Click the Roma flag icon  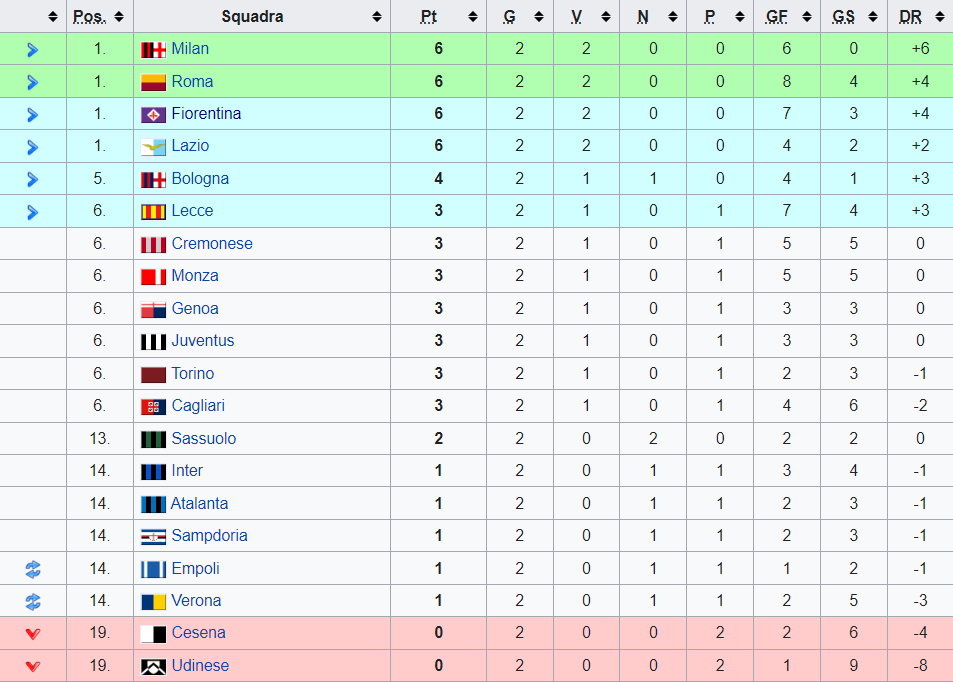[x=153, y=82]
